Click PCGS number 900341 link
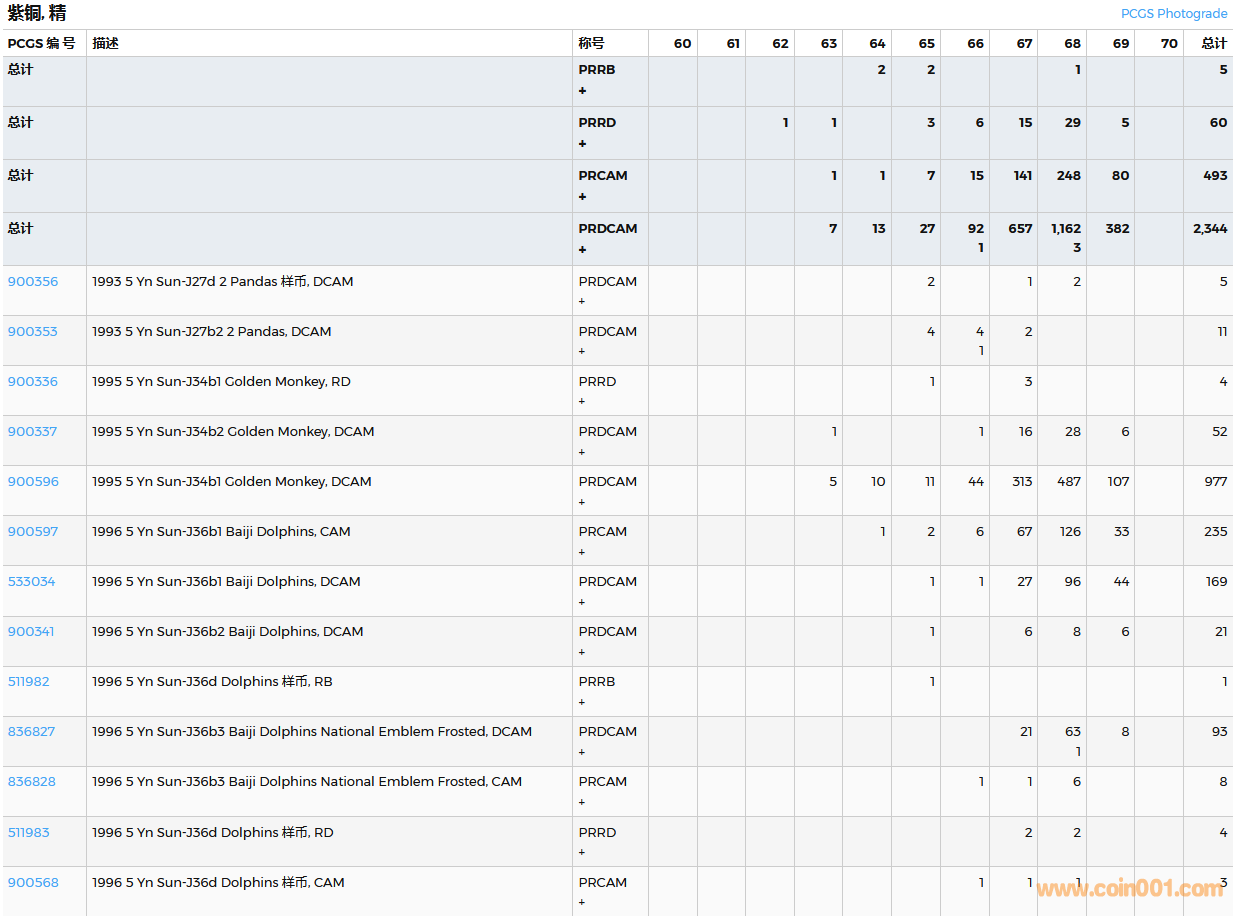 click(32, 632)
